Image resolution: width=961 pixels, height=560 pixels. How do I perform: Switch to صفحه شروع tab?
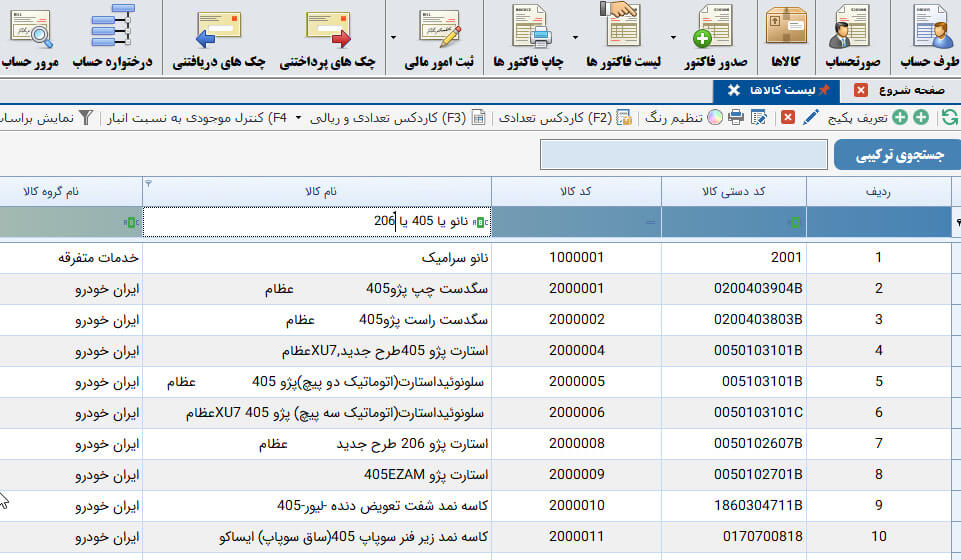coord(912,90)
